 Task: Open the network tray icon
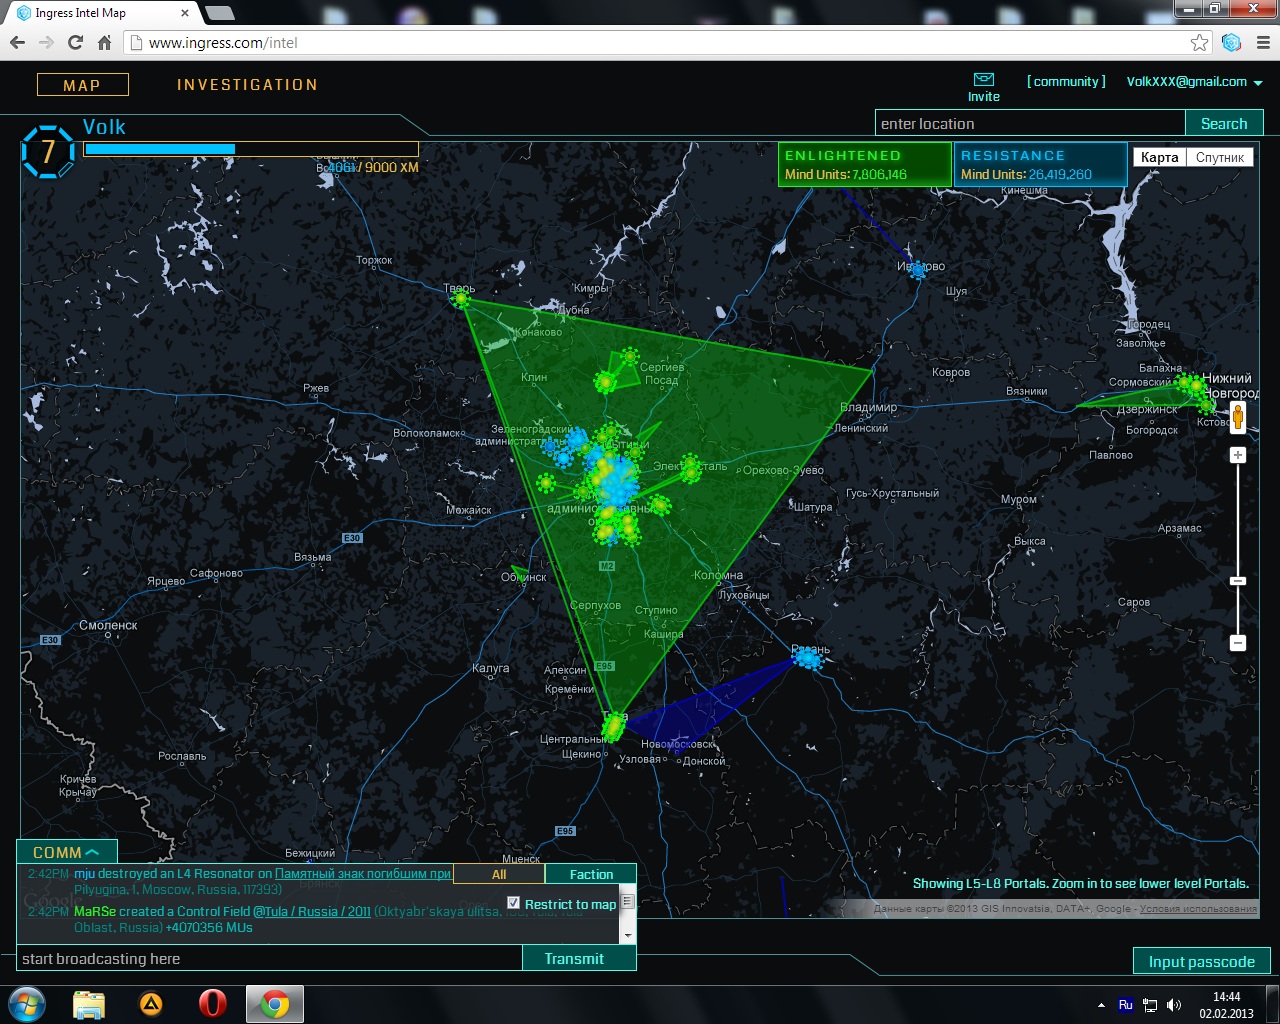point(1150,1005)
